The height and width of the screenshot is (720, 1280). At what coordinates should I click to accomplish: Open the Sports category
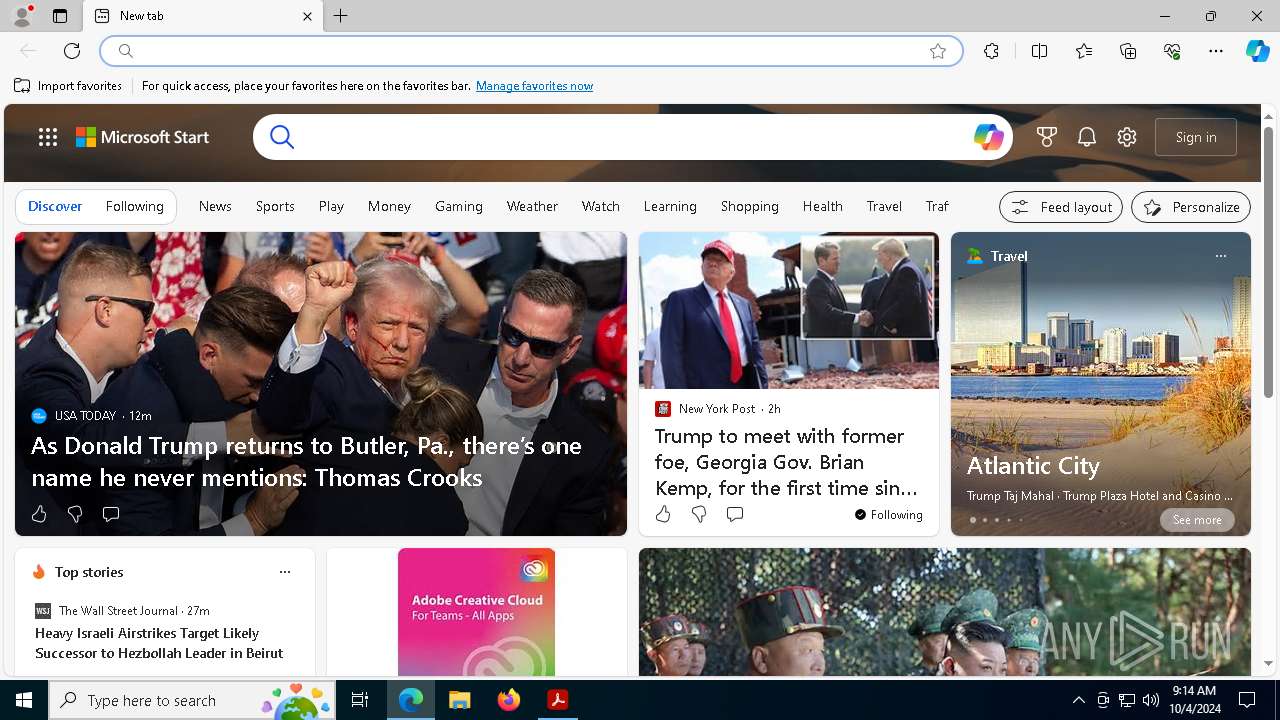point(275,206)
